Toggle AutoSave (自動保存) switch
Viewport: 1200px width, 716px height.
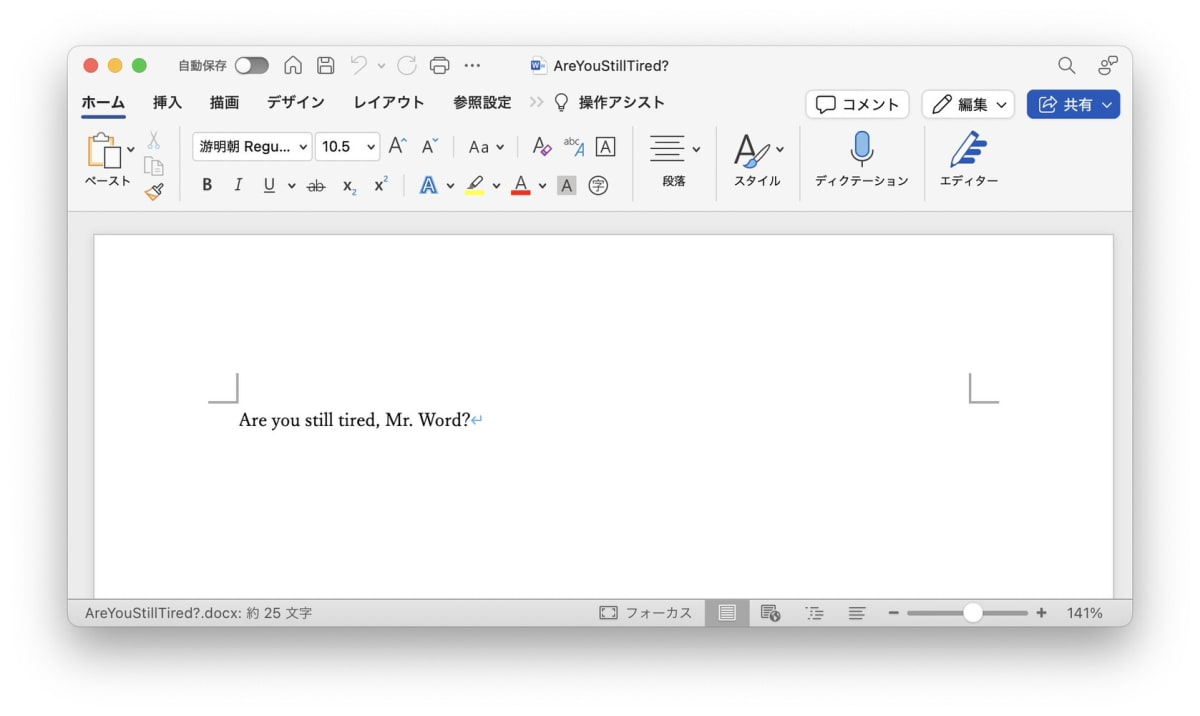coord(252,65)
